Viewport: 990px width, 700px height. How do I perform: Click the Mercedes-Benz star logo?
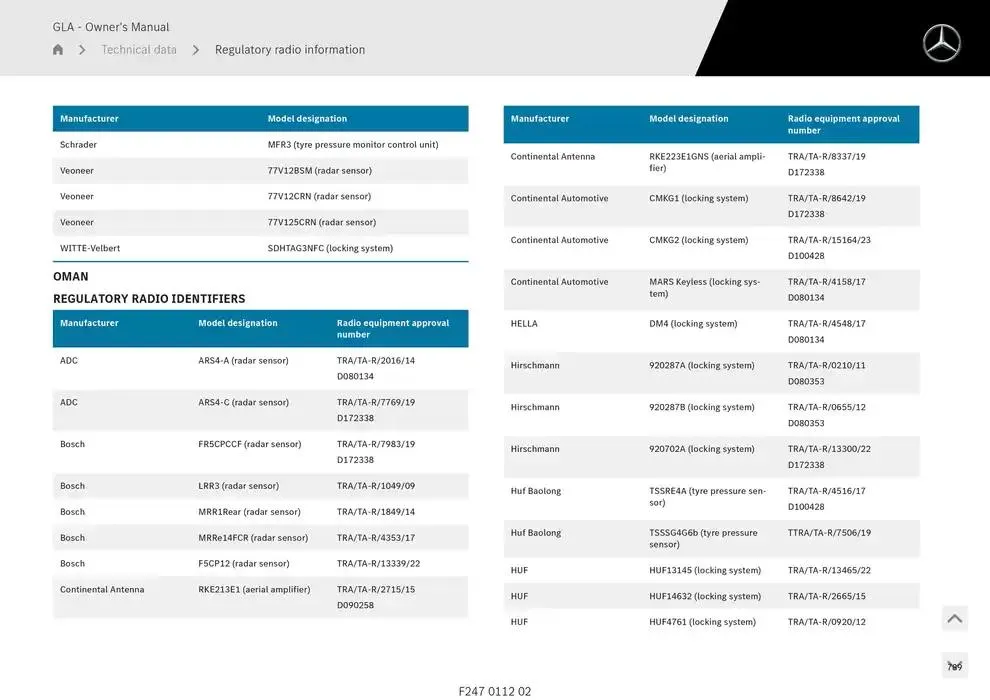tap(941, 43)
